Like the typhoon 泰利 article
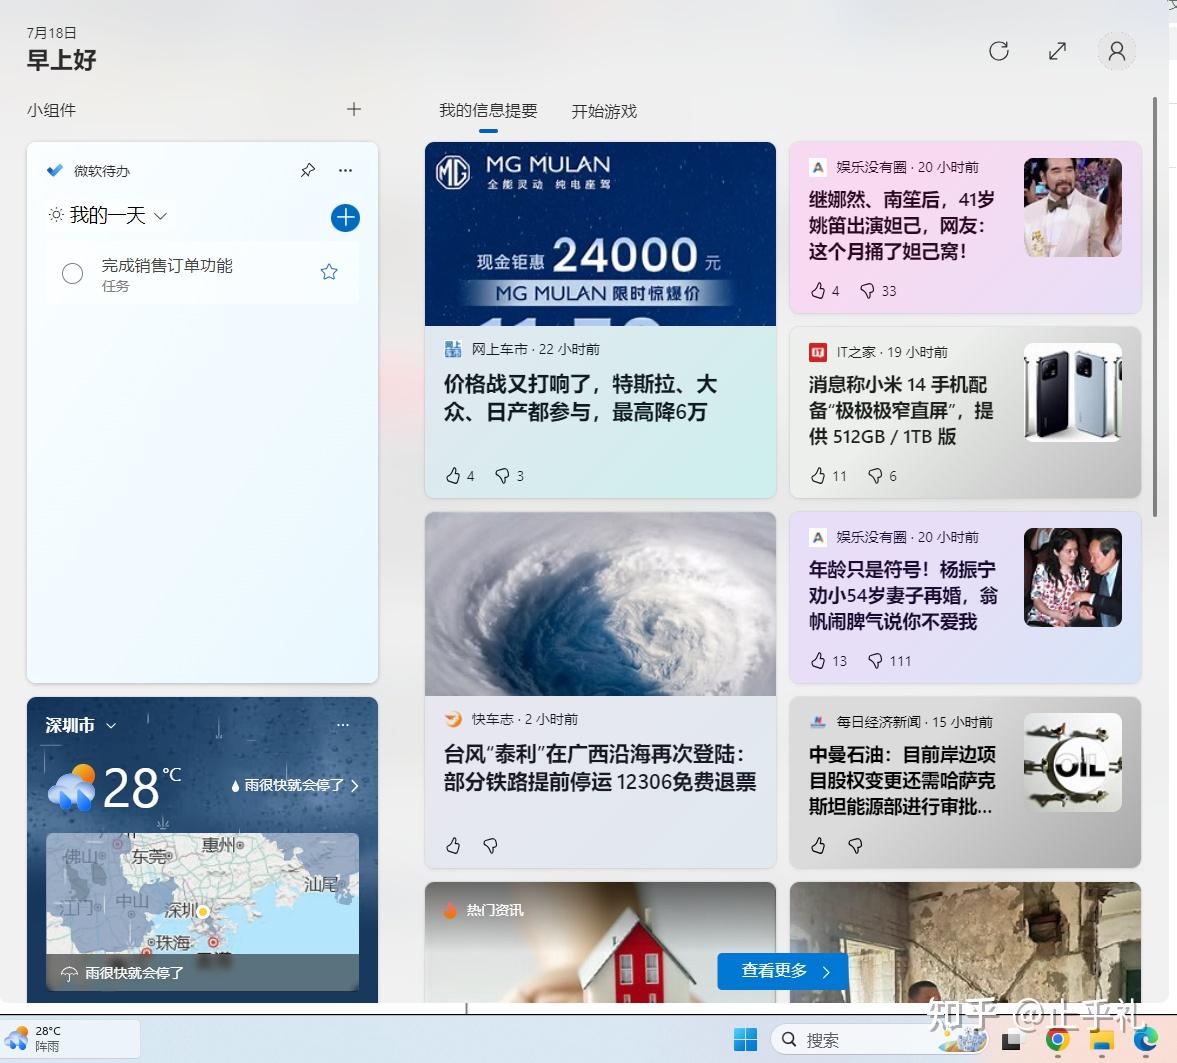Image resolution: width=1177 pixels, height=1063 pixels. (453, 846)
